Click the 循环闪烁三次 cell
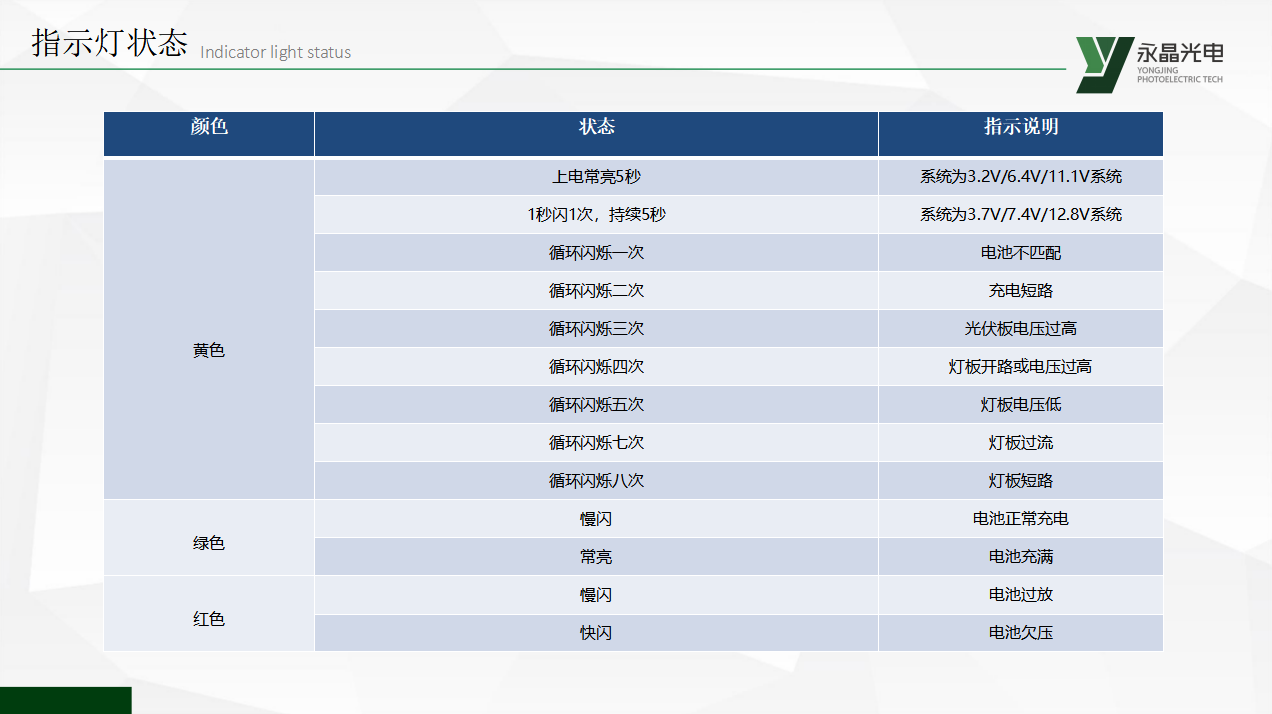 [x=596, y=329]
